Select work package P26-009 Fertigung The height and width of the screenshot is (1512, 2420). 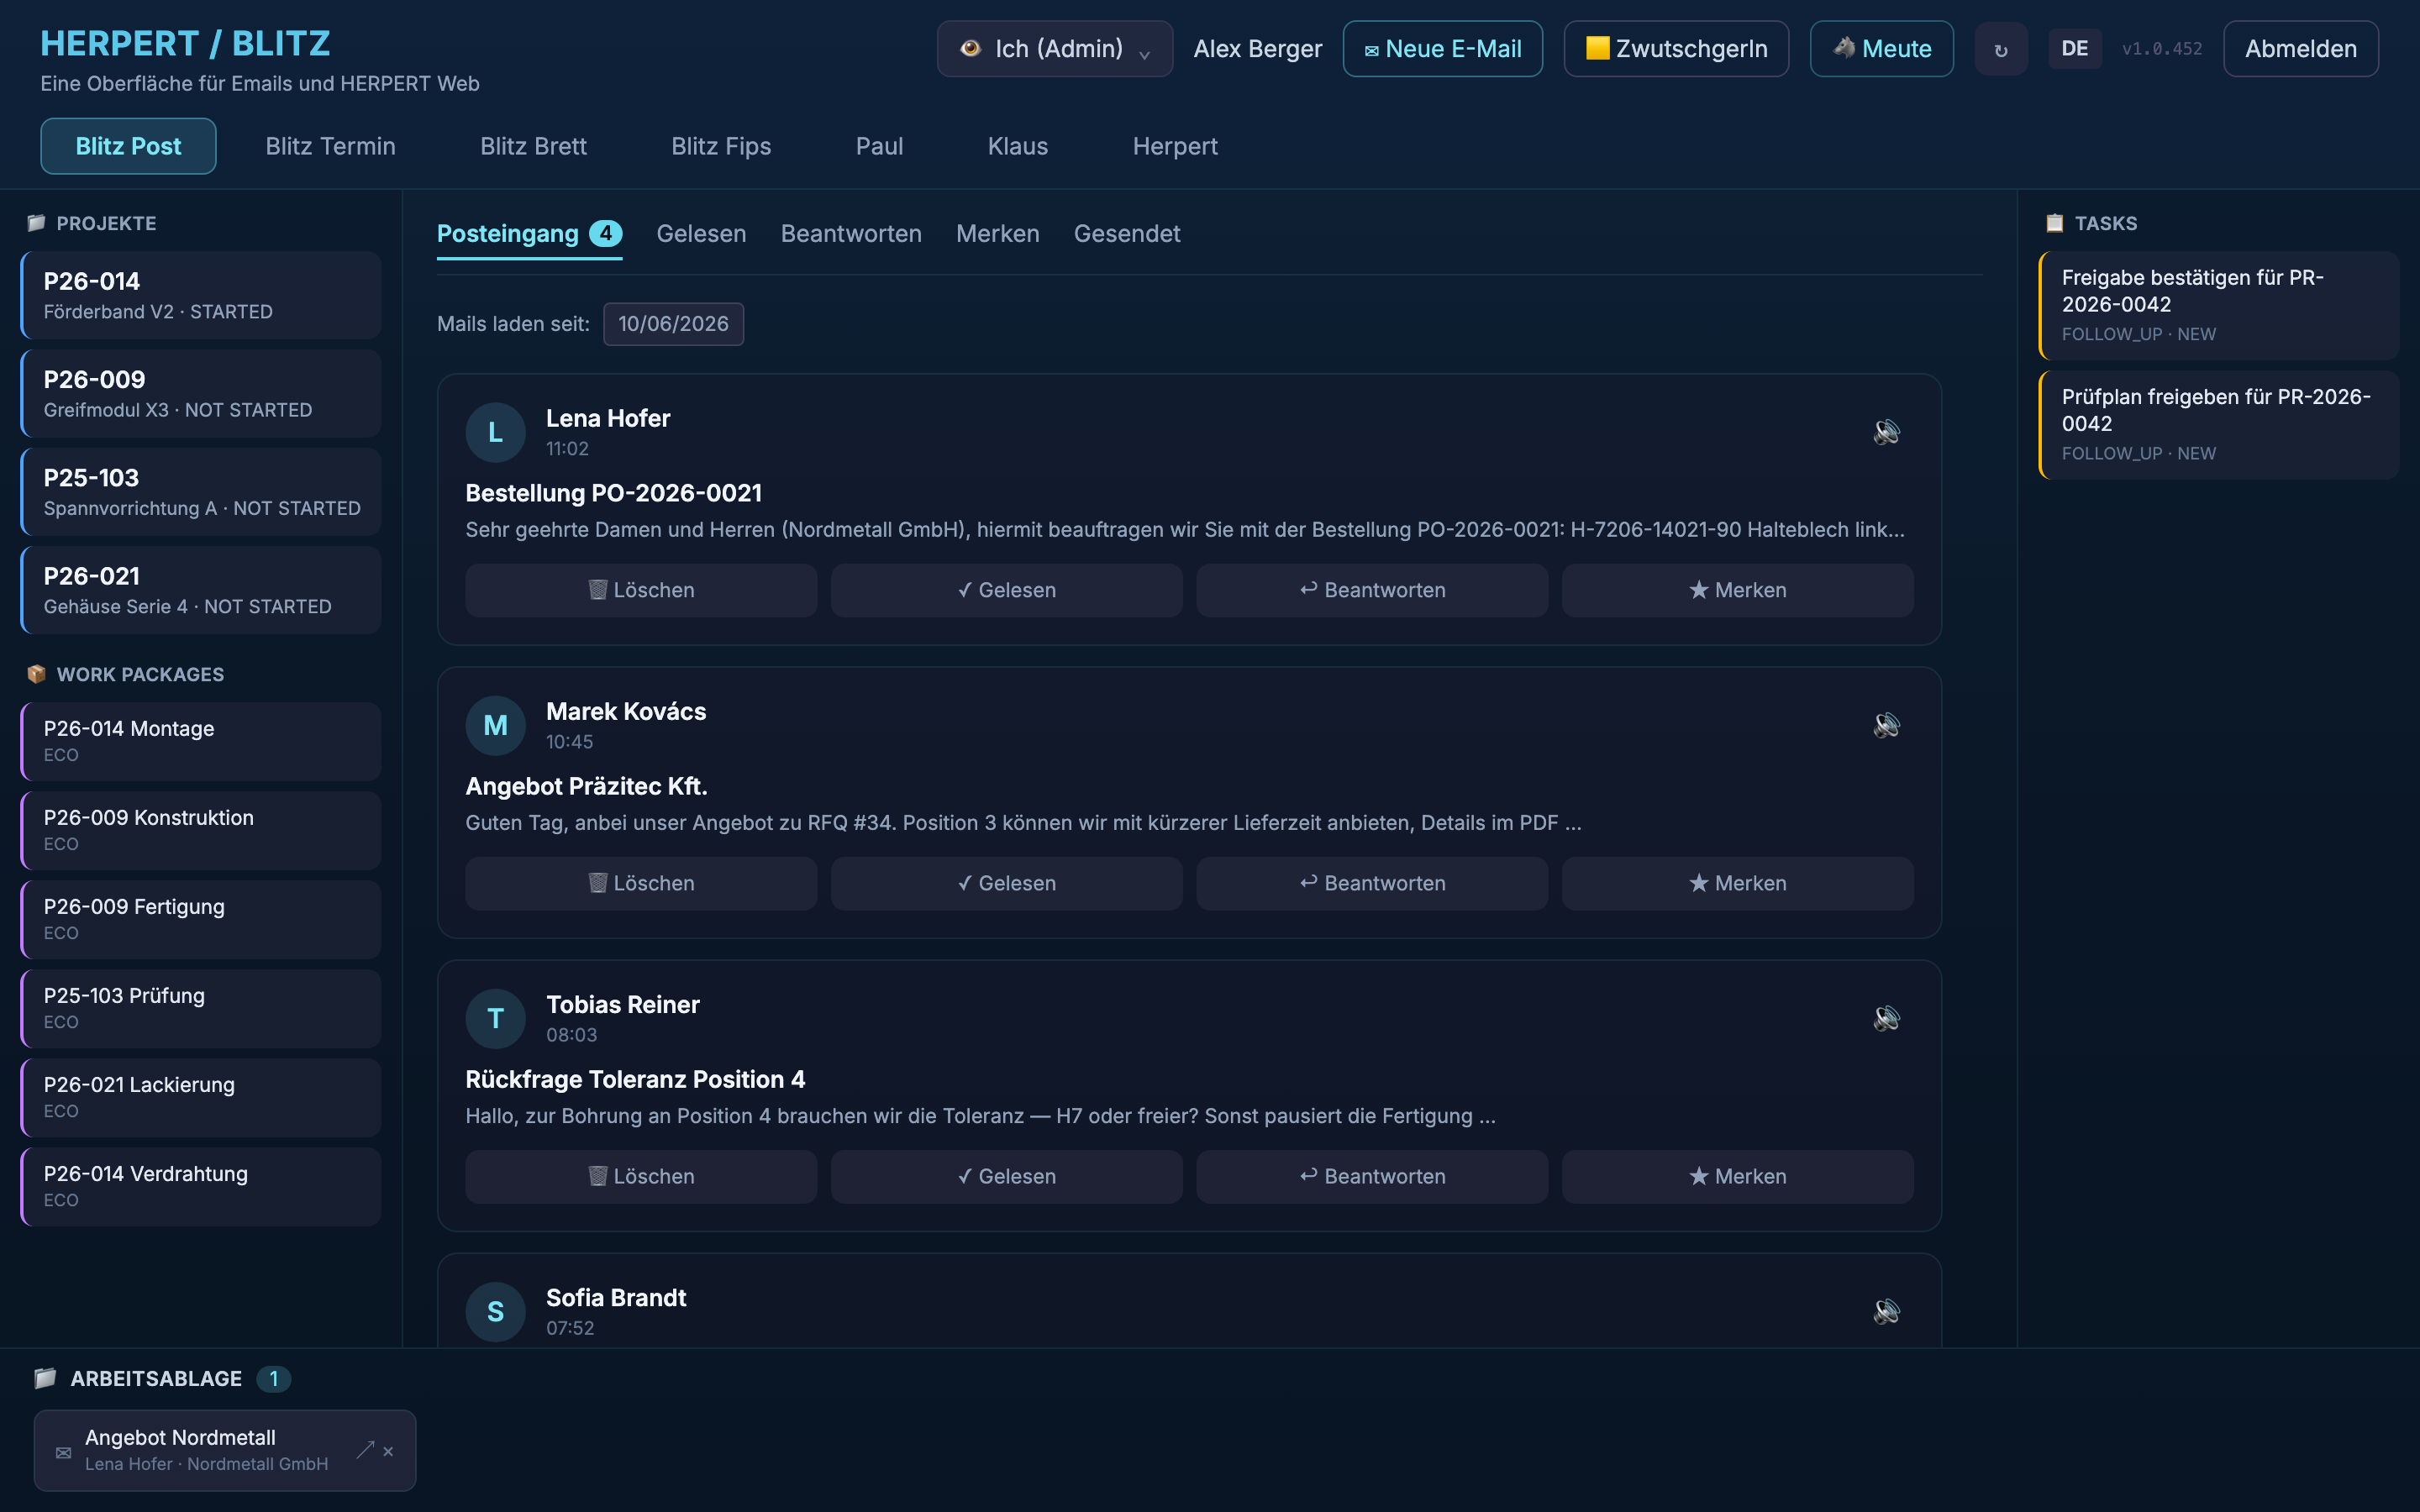coord(201,919)
